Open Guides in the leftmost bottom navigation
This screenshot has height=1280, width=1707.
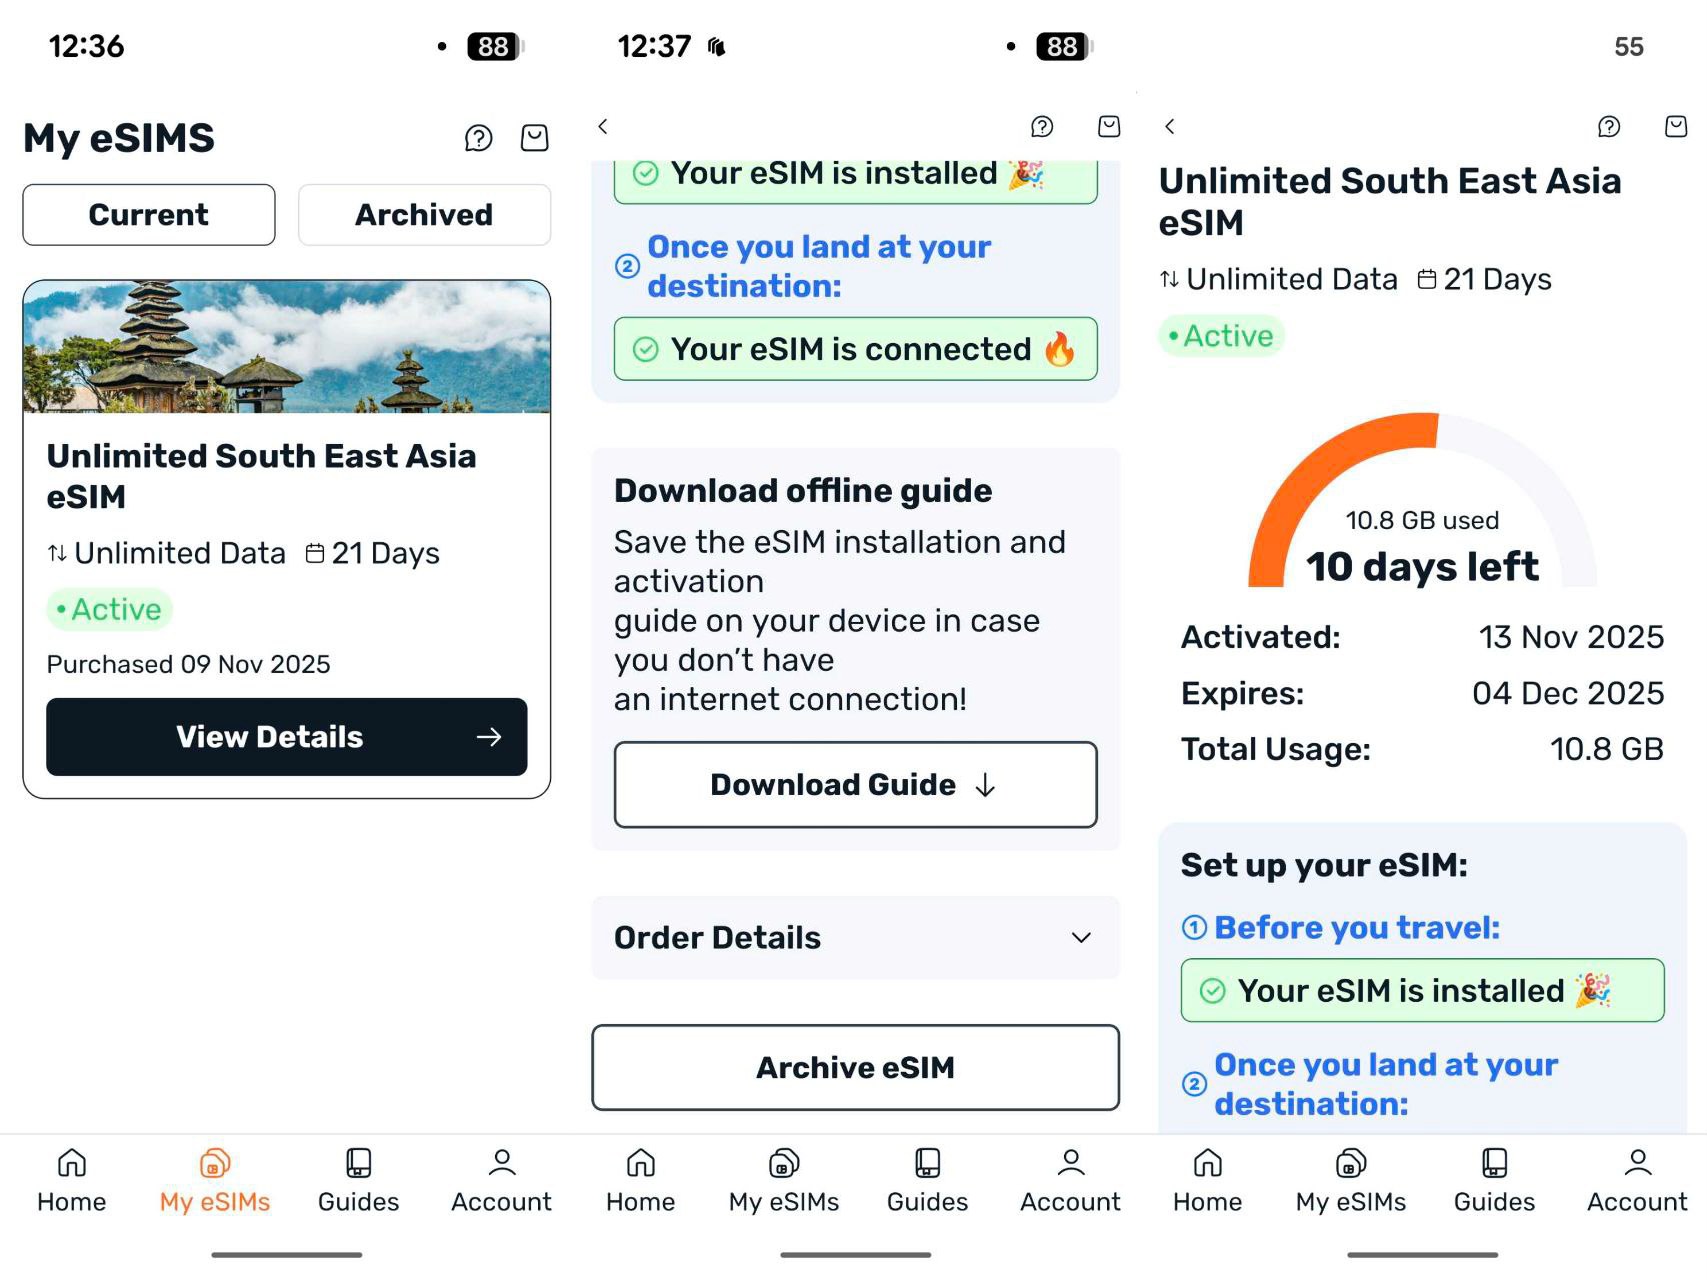coord(358,1180)
